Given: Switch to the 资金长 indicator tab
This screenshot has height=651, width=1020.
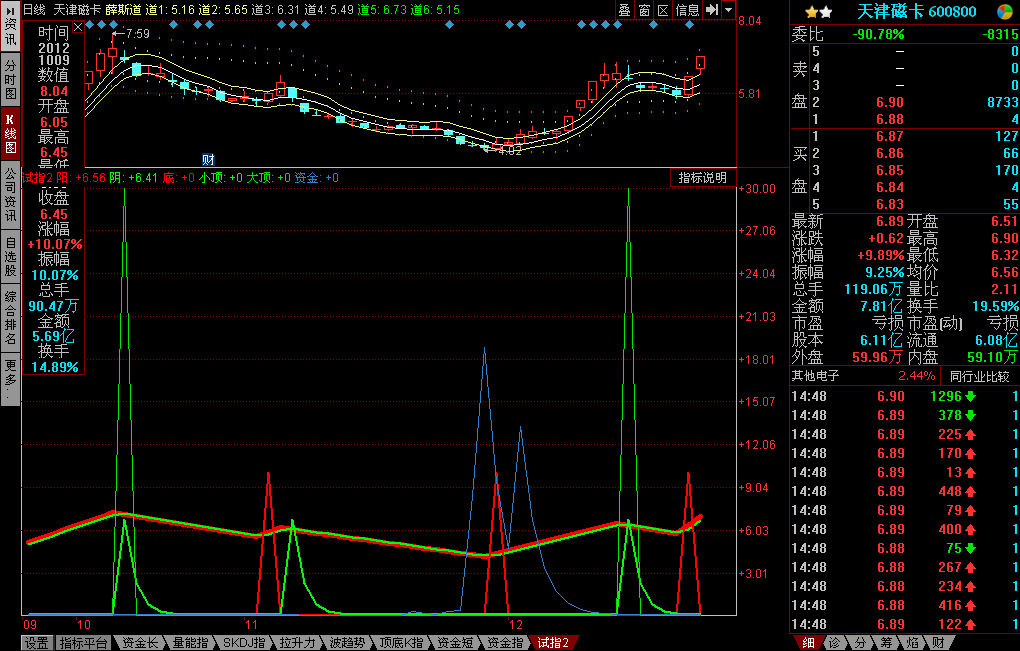Looking at the screenshot, I should 140,643.
